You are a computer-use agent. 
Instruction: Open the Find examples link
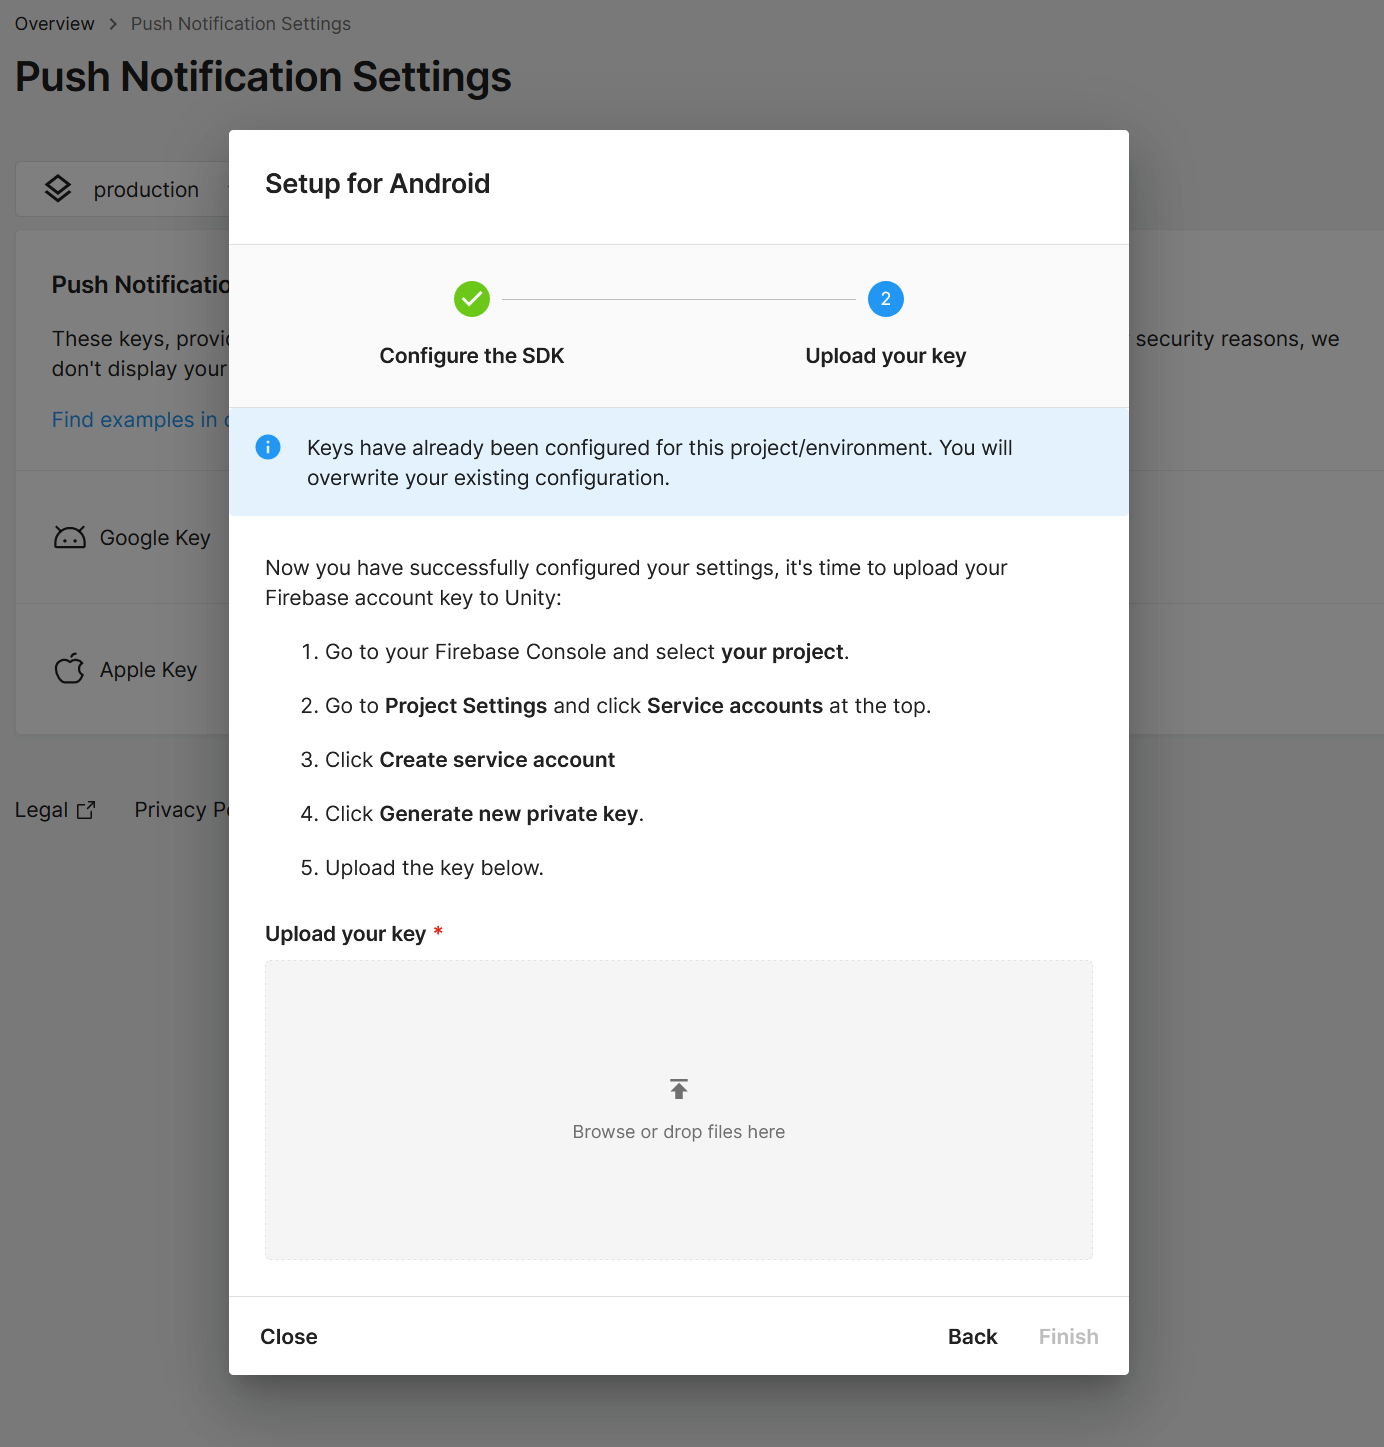135,420
